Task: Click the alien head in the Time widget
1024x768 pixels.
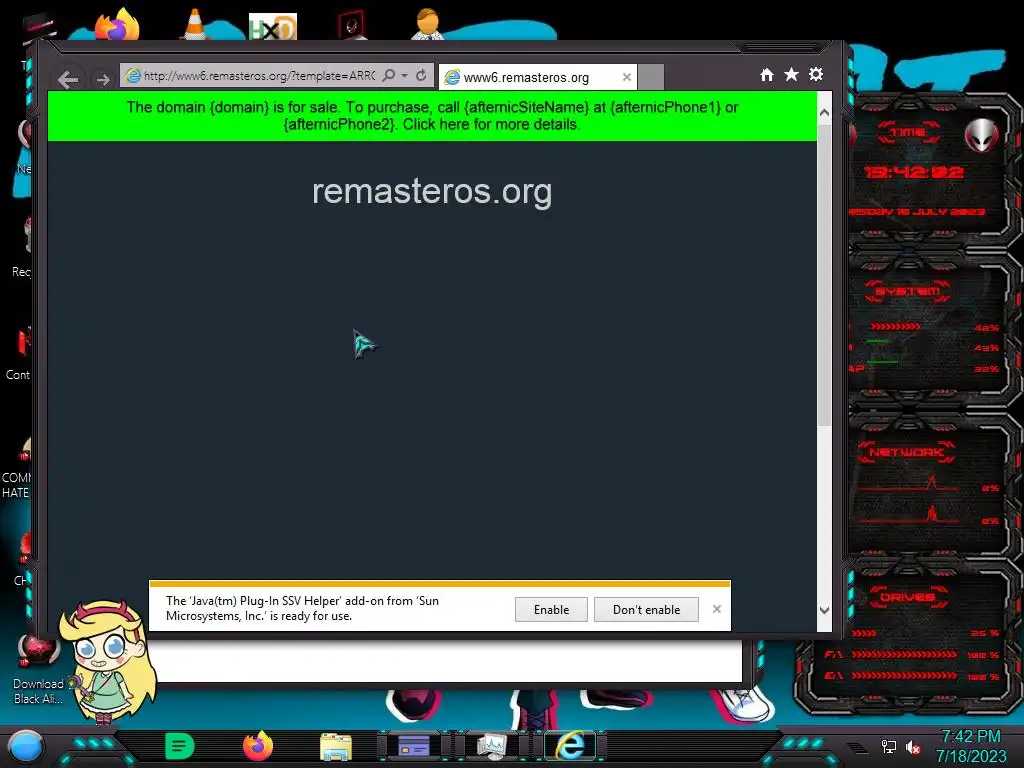Action: (x=982, y=136)
